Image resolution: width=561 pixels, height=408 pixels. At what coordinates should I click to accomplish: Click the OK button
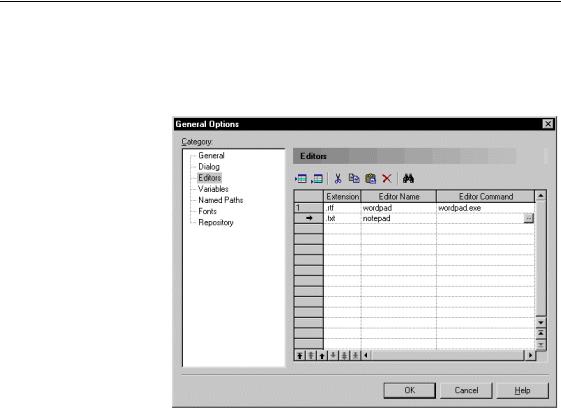tap(410, 390)
